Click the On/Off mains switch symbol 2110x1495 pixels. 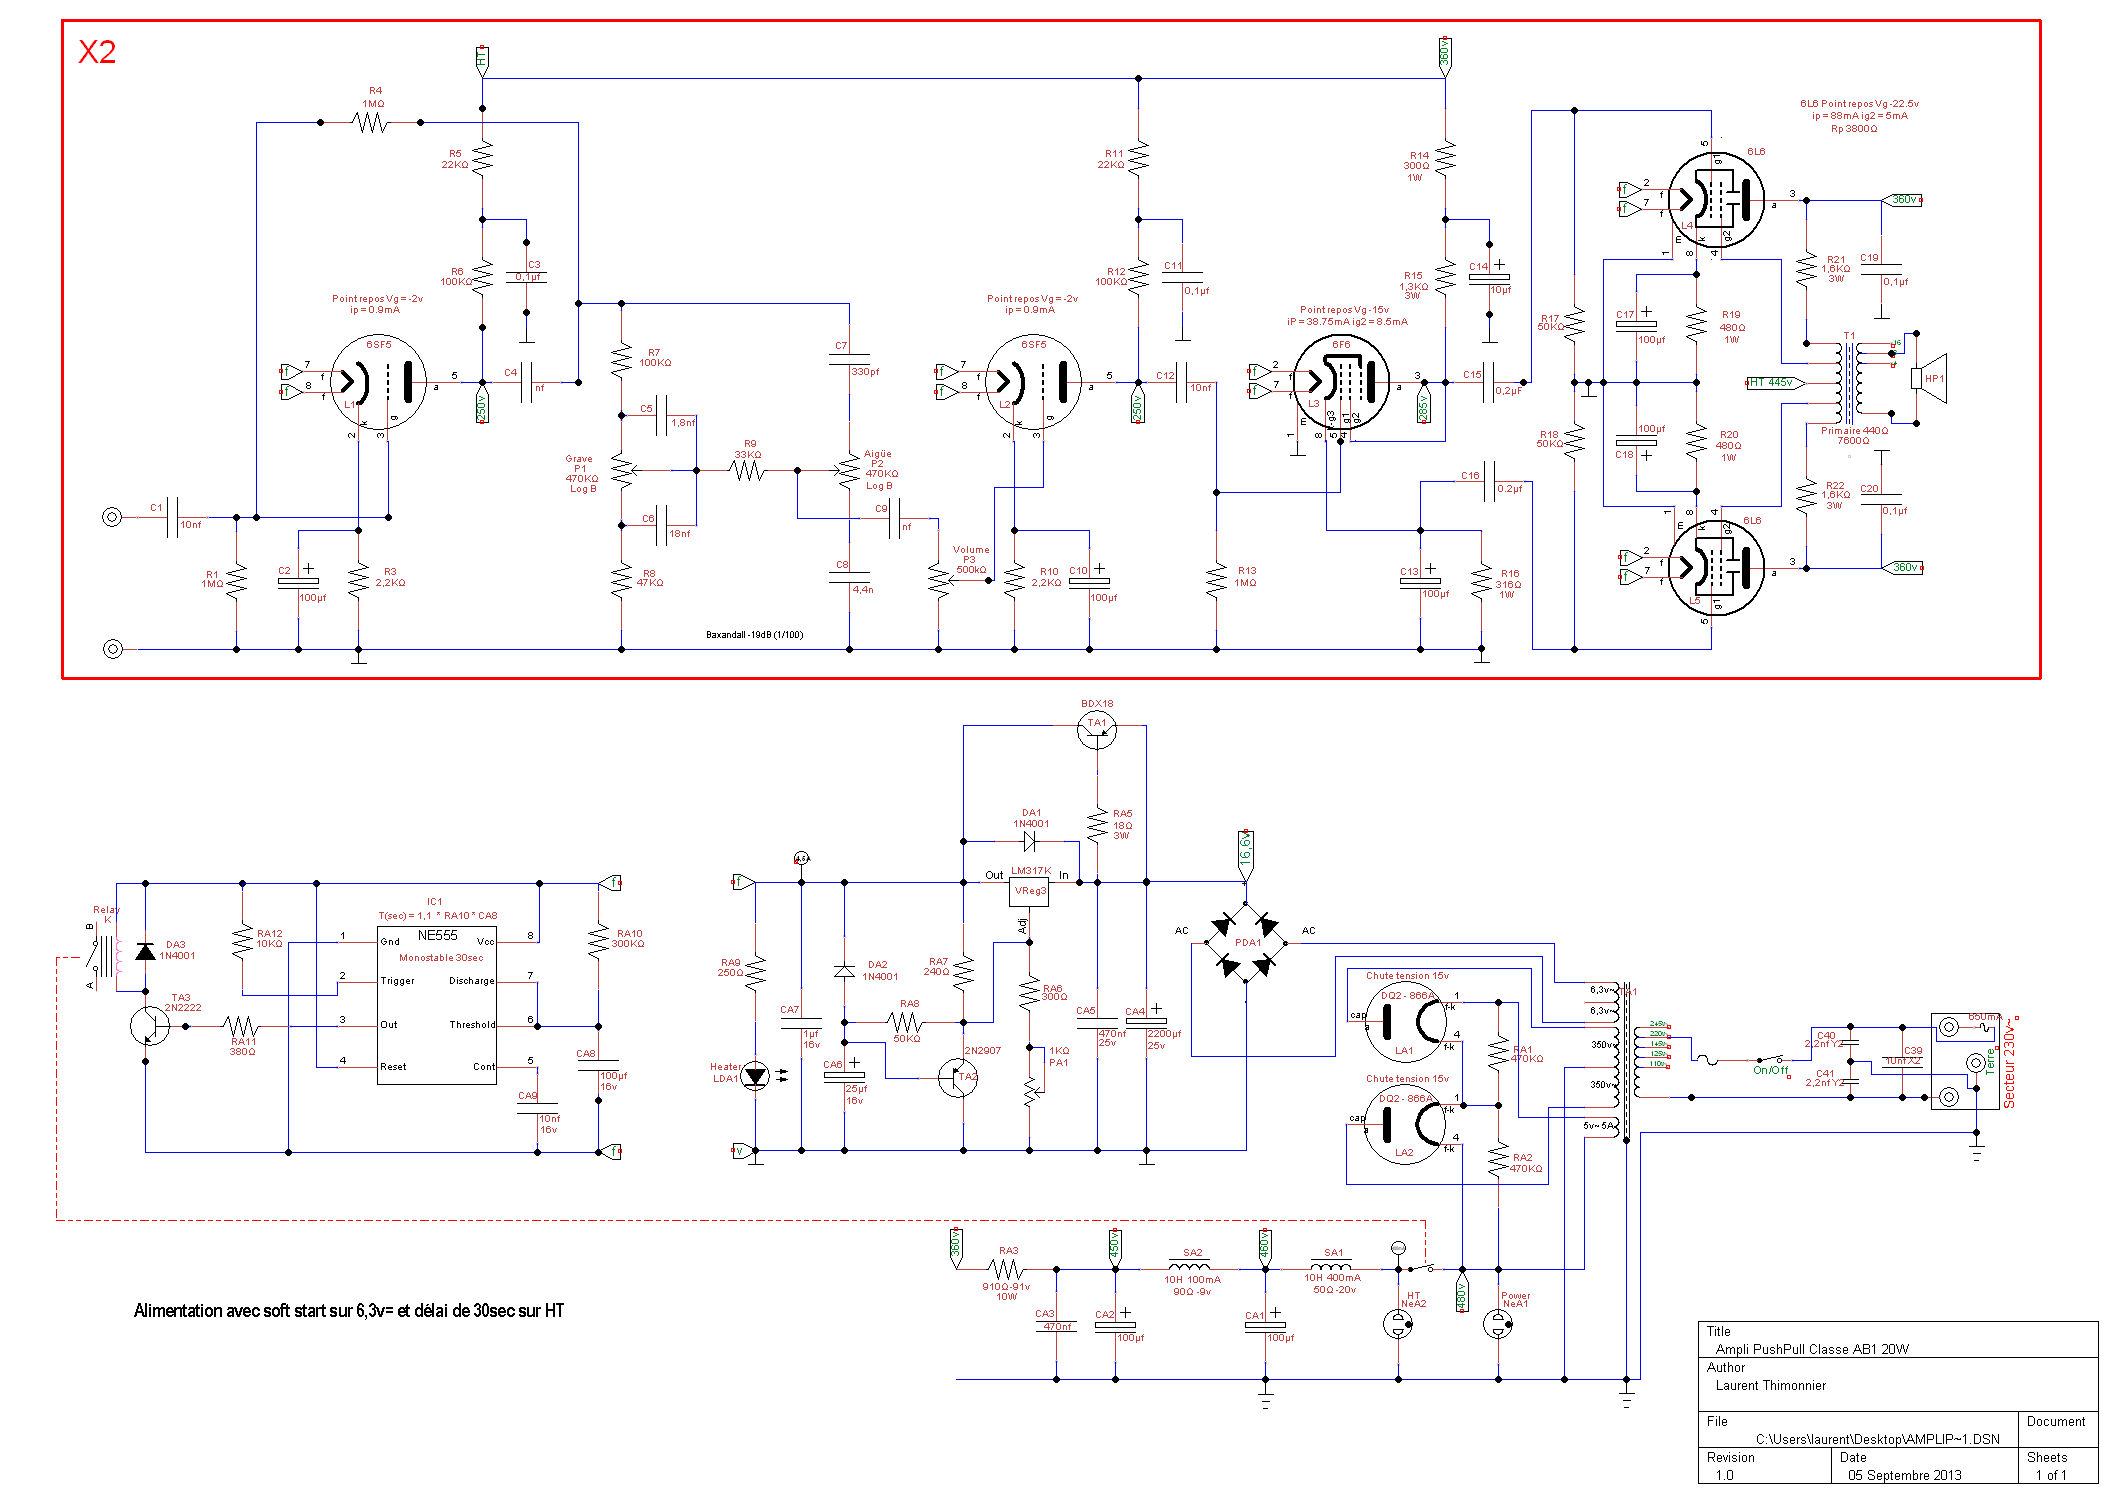click(x=1772, y=1059)
